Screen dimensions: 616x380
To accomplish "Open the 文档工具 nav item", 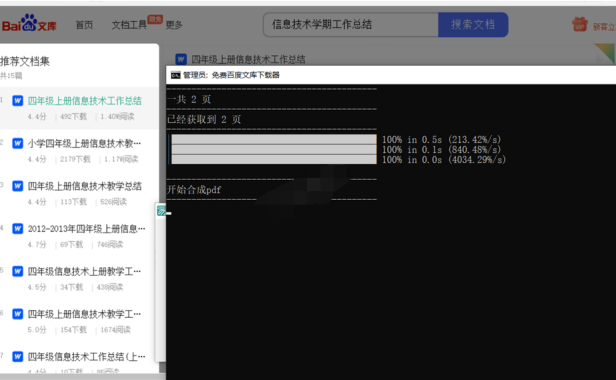I will 129,25.
